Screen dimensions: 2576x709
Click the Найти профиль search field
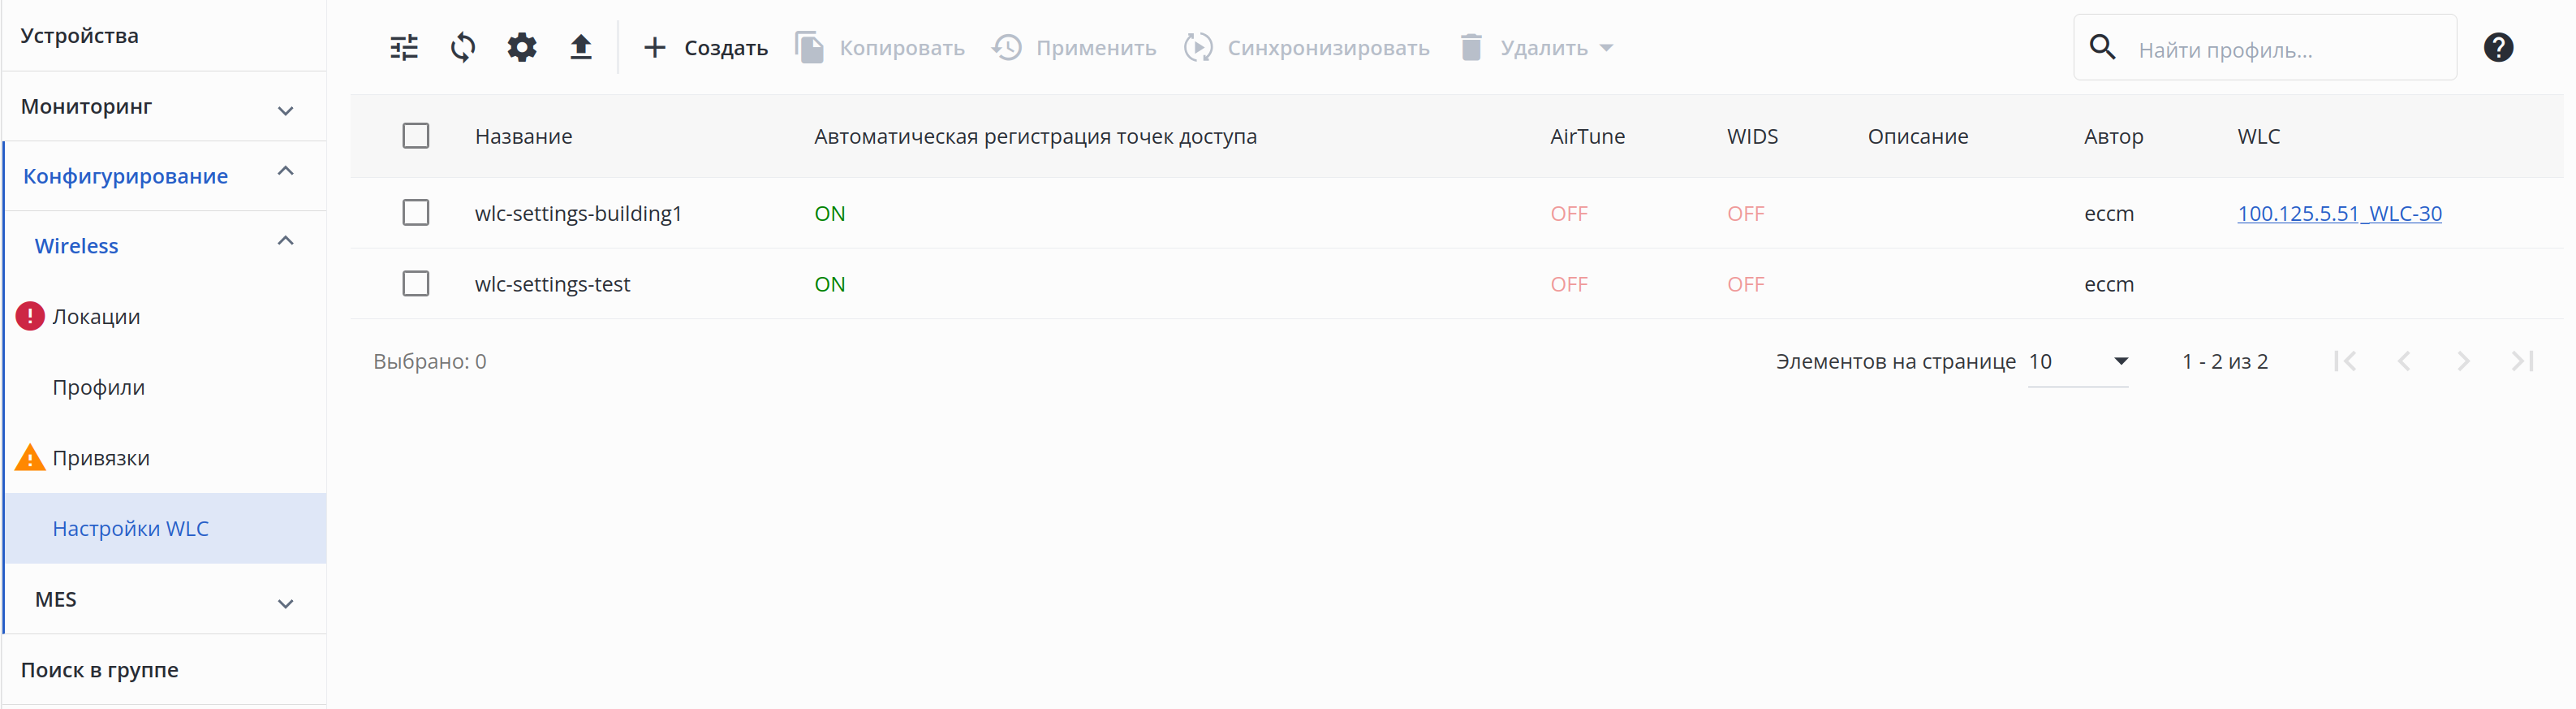[2290, 49]
